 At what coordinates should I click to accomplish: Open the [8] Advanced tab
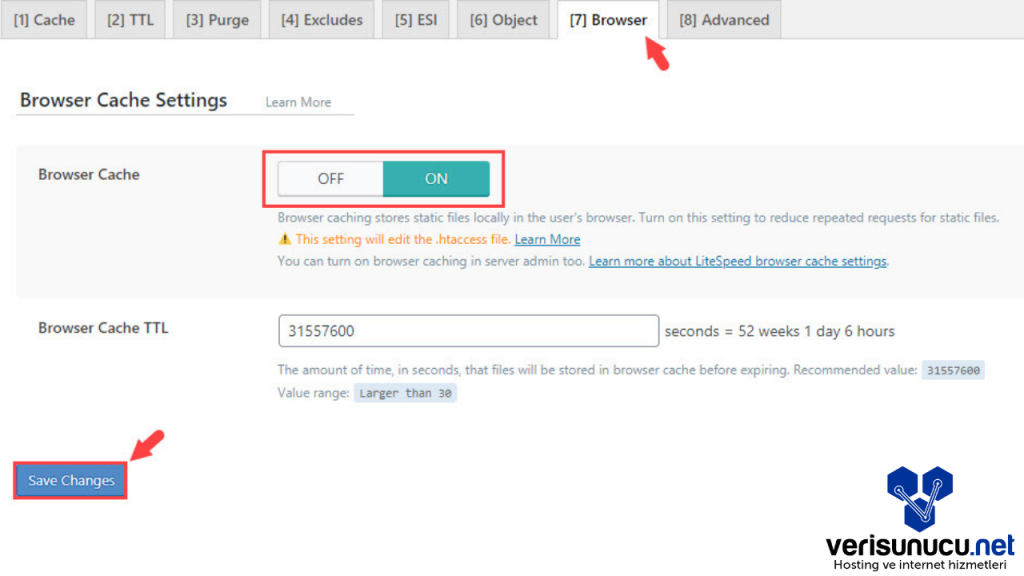(x=724, y=20)
